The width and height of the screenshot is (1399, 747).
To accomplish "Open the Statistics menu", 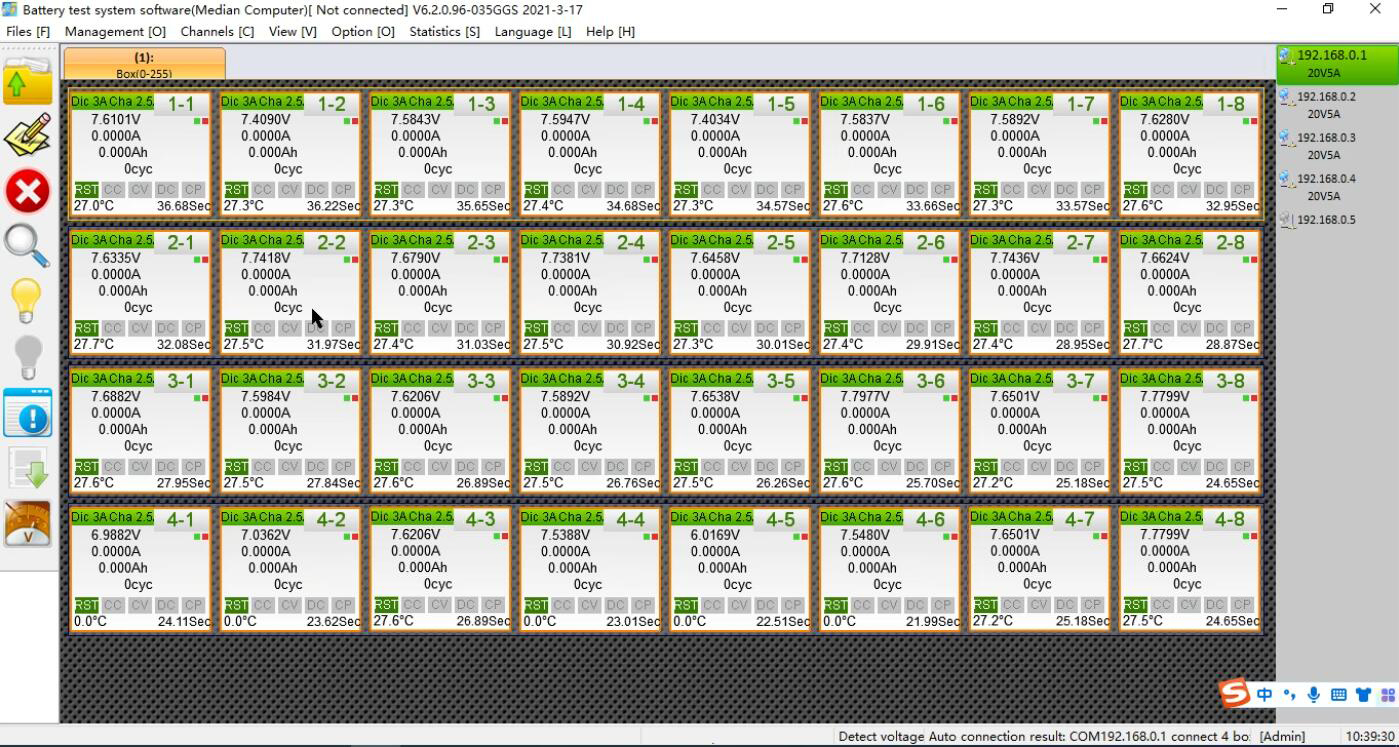I will (444, 32).
